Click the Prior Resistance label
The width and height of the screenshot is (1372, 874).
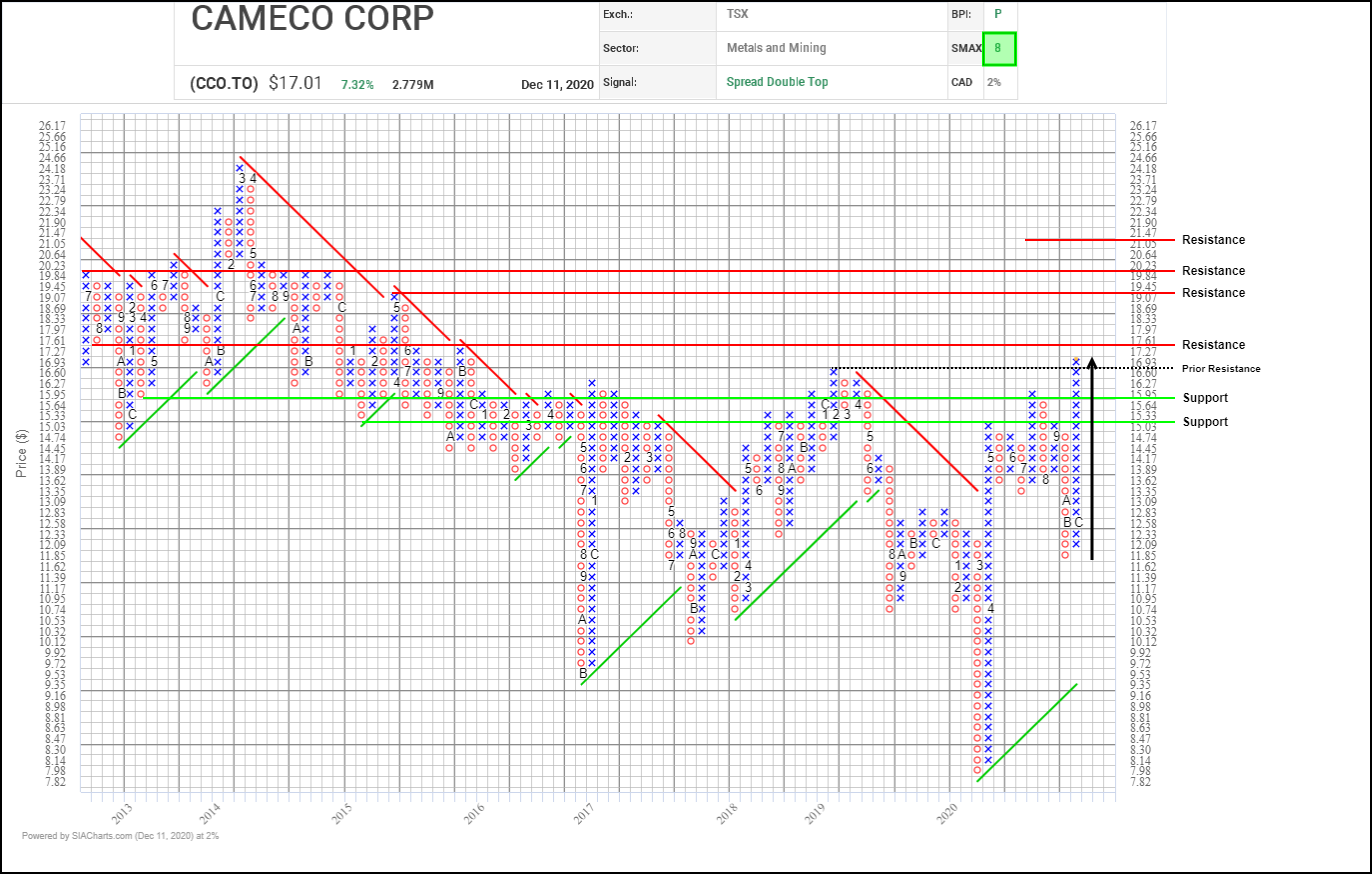tap(1220, 369)
